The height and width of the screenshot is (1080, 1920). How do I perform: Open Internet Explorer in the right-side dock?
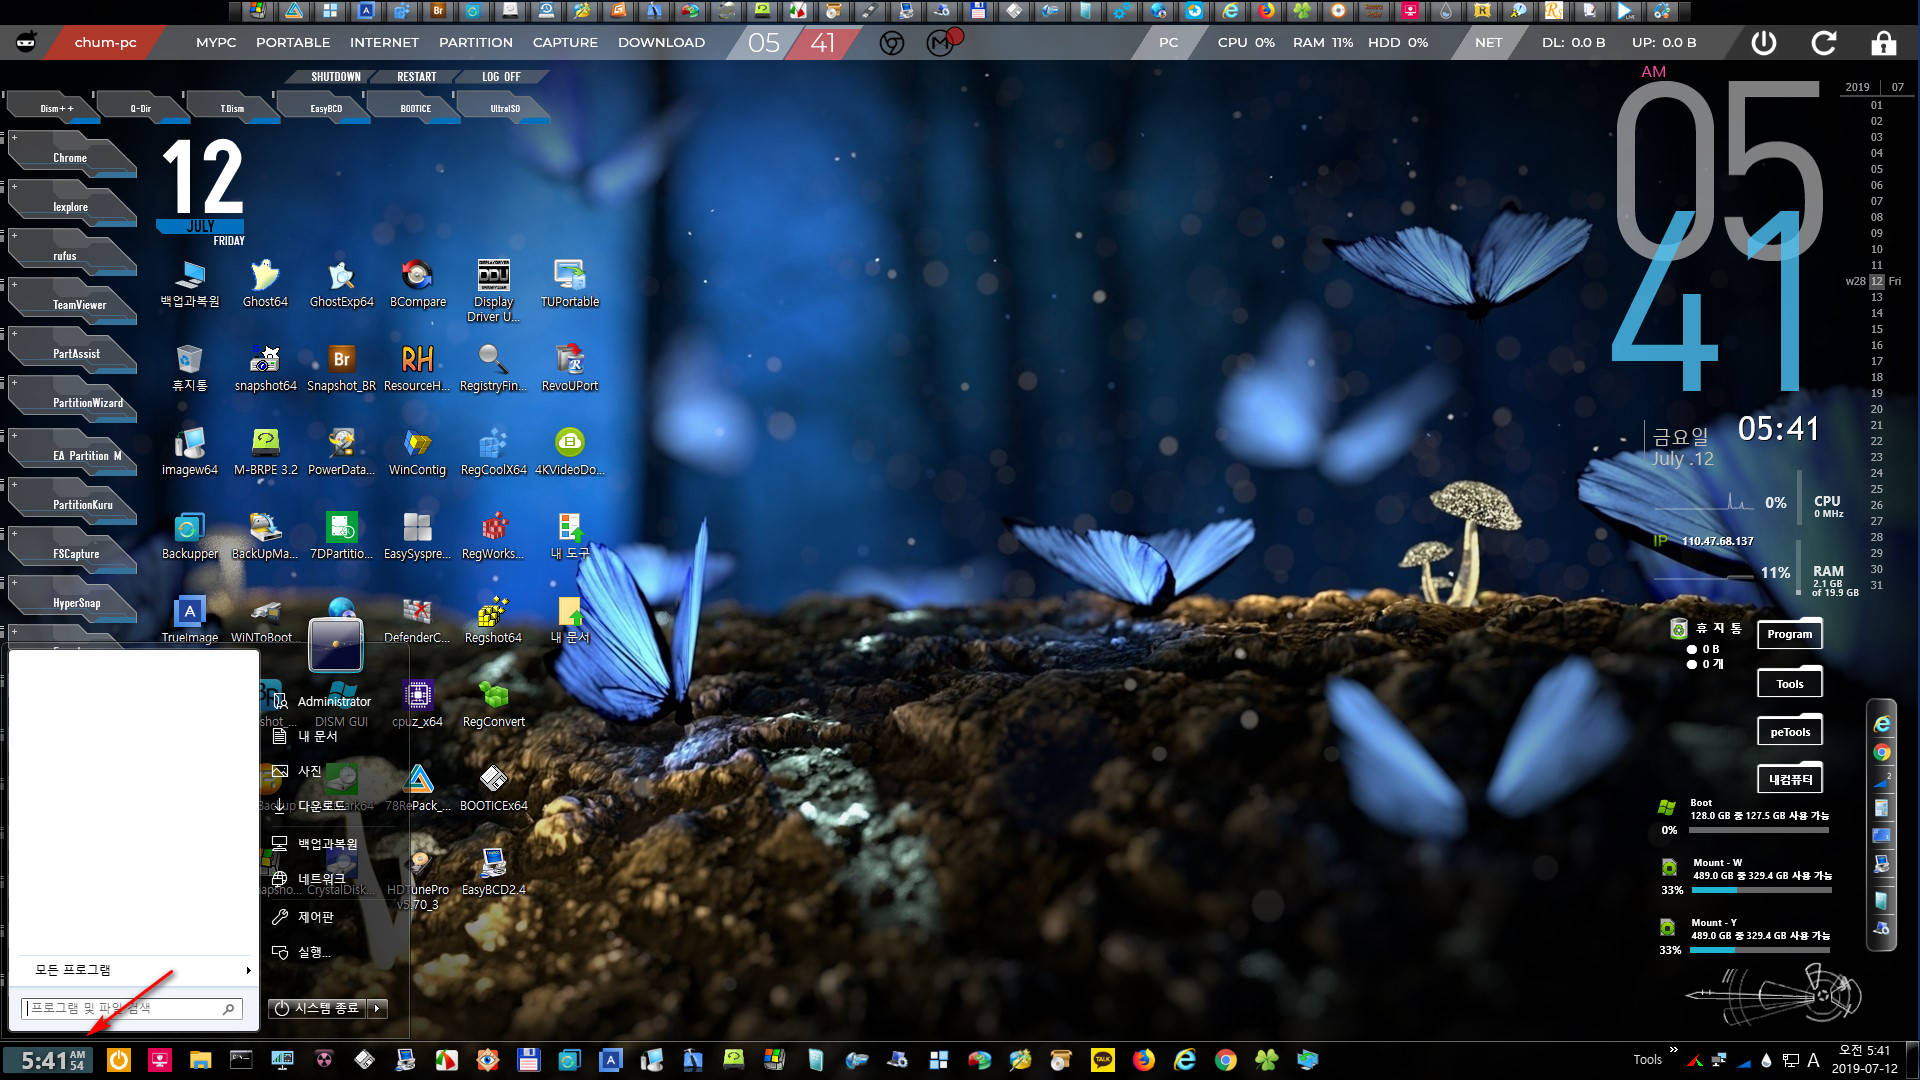[1882, 724]
